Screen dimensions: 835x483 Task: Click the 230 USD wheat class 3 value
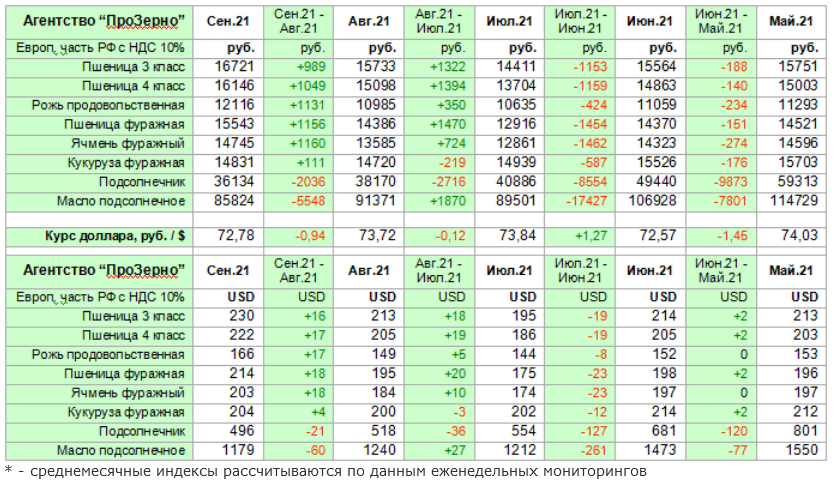pos(228,316)
